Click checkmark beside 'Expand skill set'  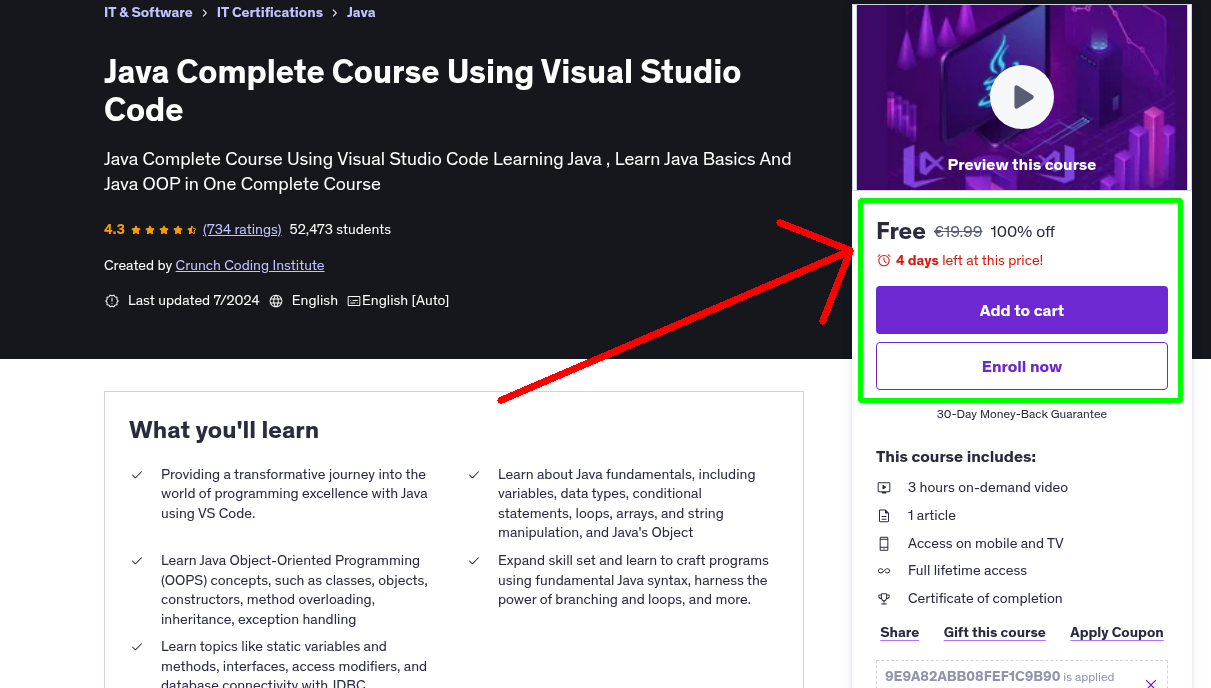474,561
